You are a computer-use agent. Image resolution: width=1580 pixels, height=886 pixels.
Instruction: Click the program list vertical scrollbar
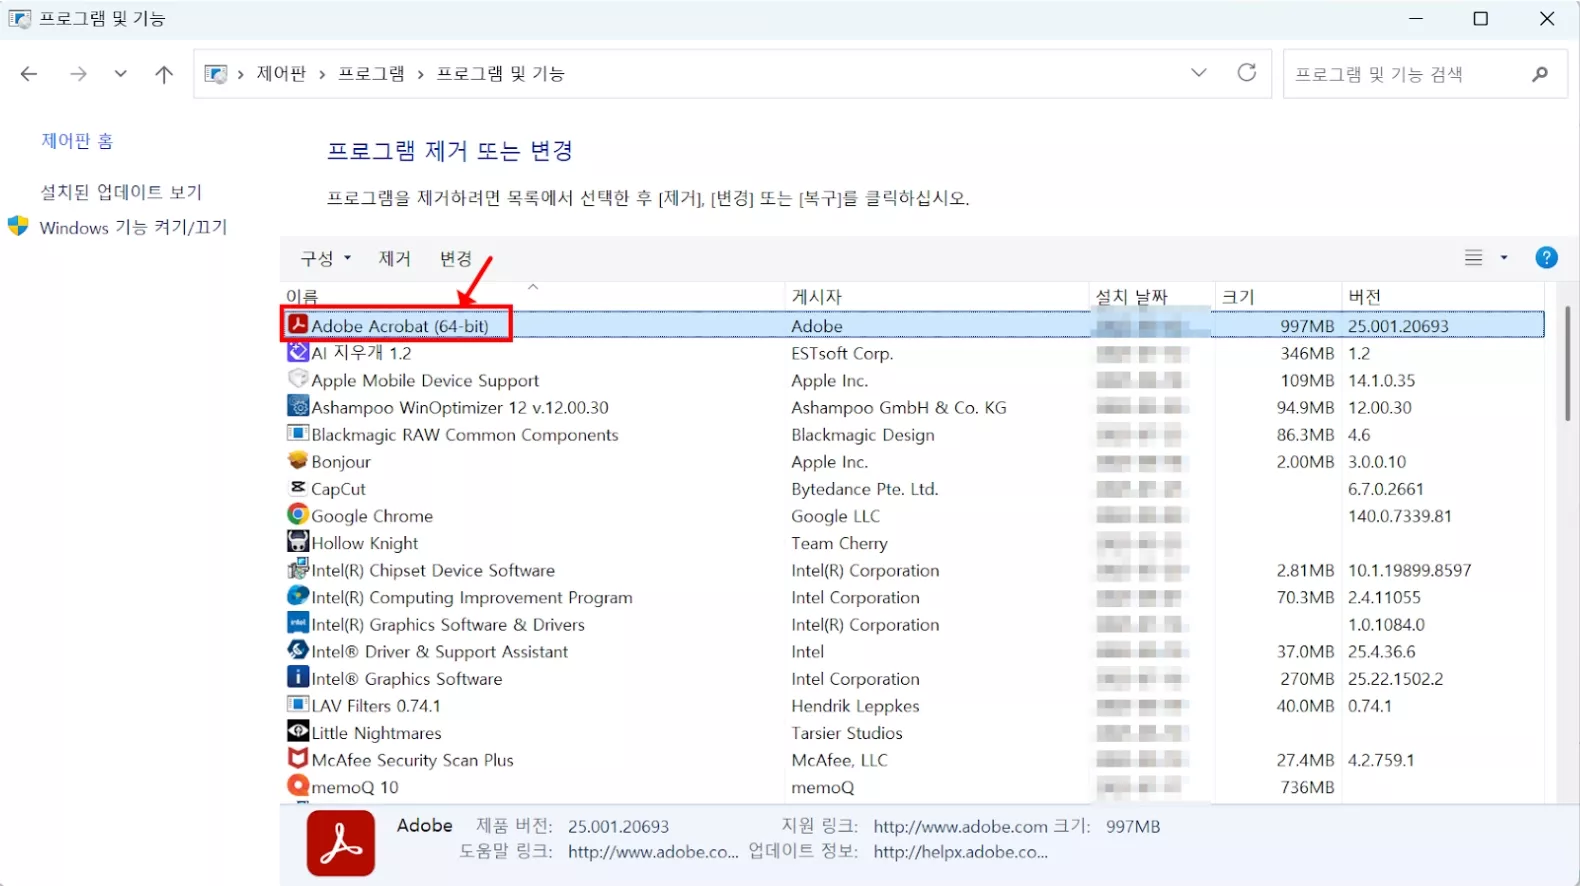1567,364
